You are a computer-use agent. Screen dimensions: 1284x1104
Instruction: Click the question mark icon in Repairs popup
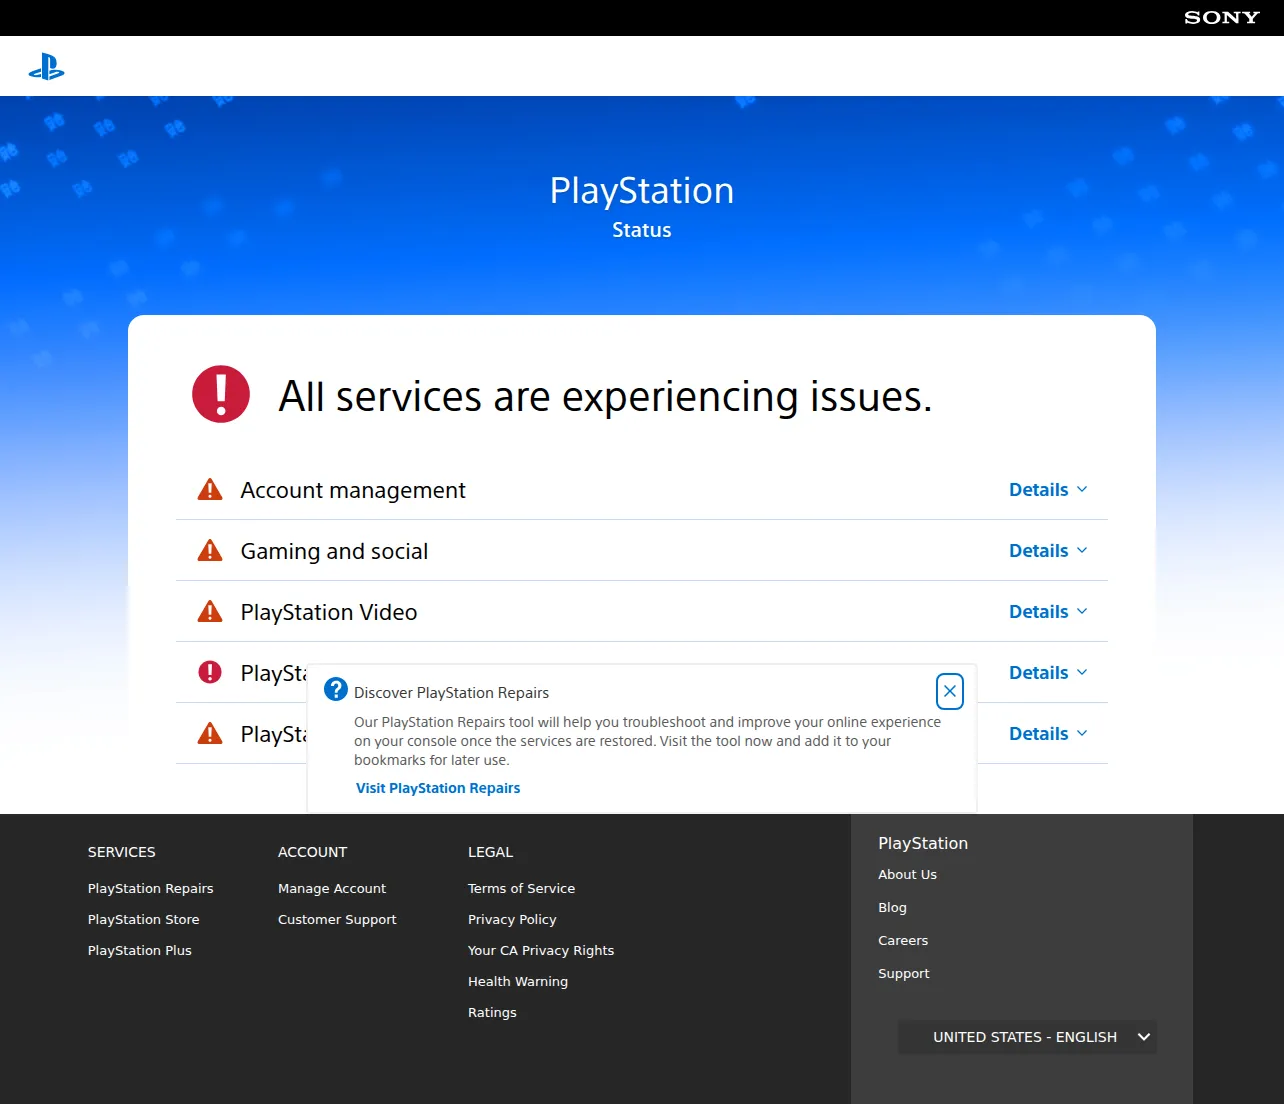pos(336,689)
